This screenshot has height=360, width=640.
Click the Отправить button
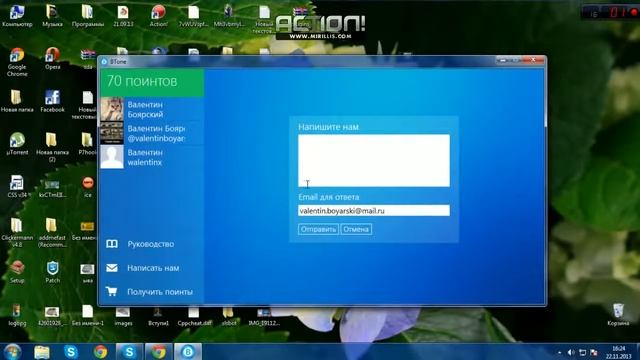click(318, 229)
